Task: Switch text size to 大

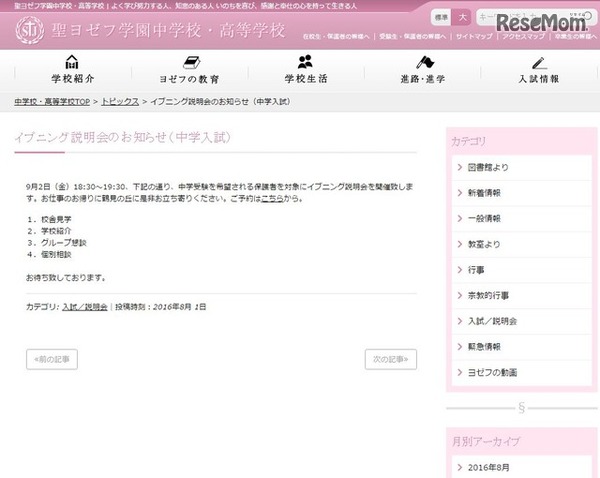Action: pyautogui.click(x=462, y=18)
